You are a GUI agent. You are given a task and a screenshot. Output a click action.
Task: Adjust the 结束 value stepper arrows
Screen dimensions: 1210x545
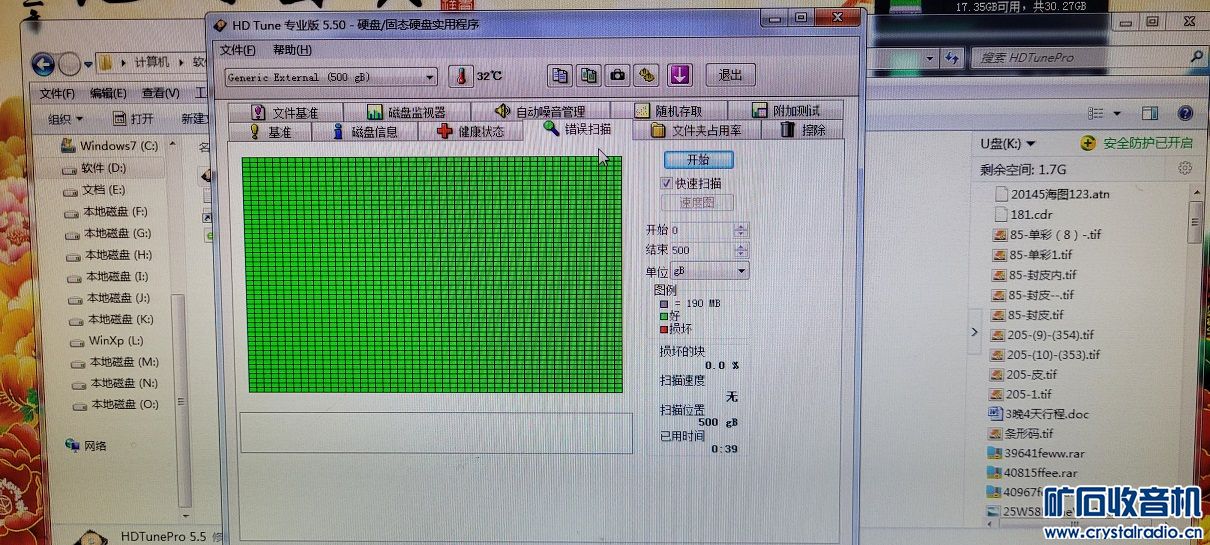(740, 250)
